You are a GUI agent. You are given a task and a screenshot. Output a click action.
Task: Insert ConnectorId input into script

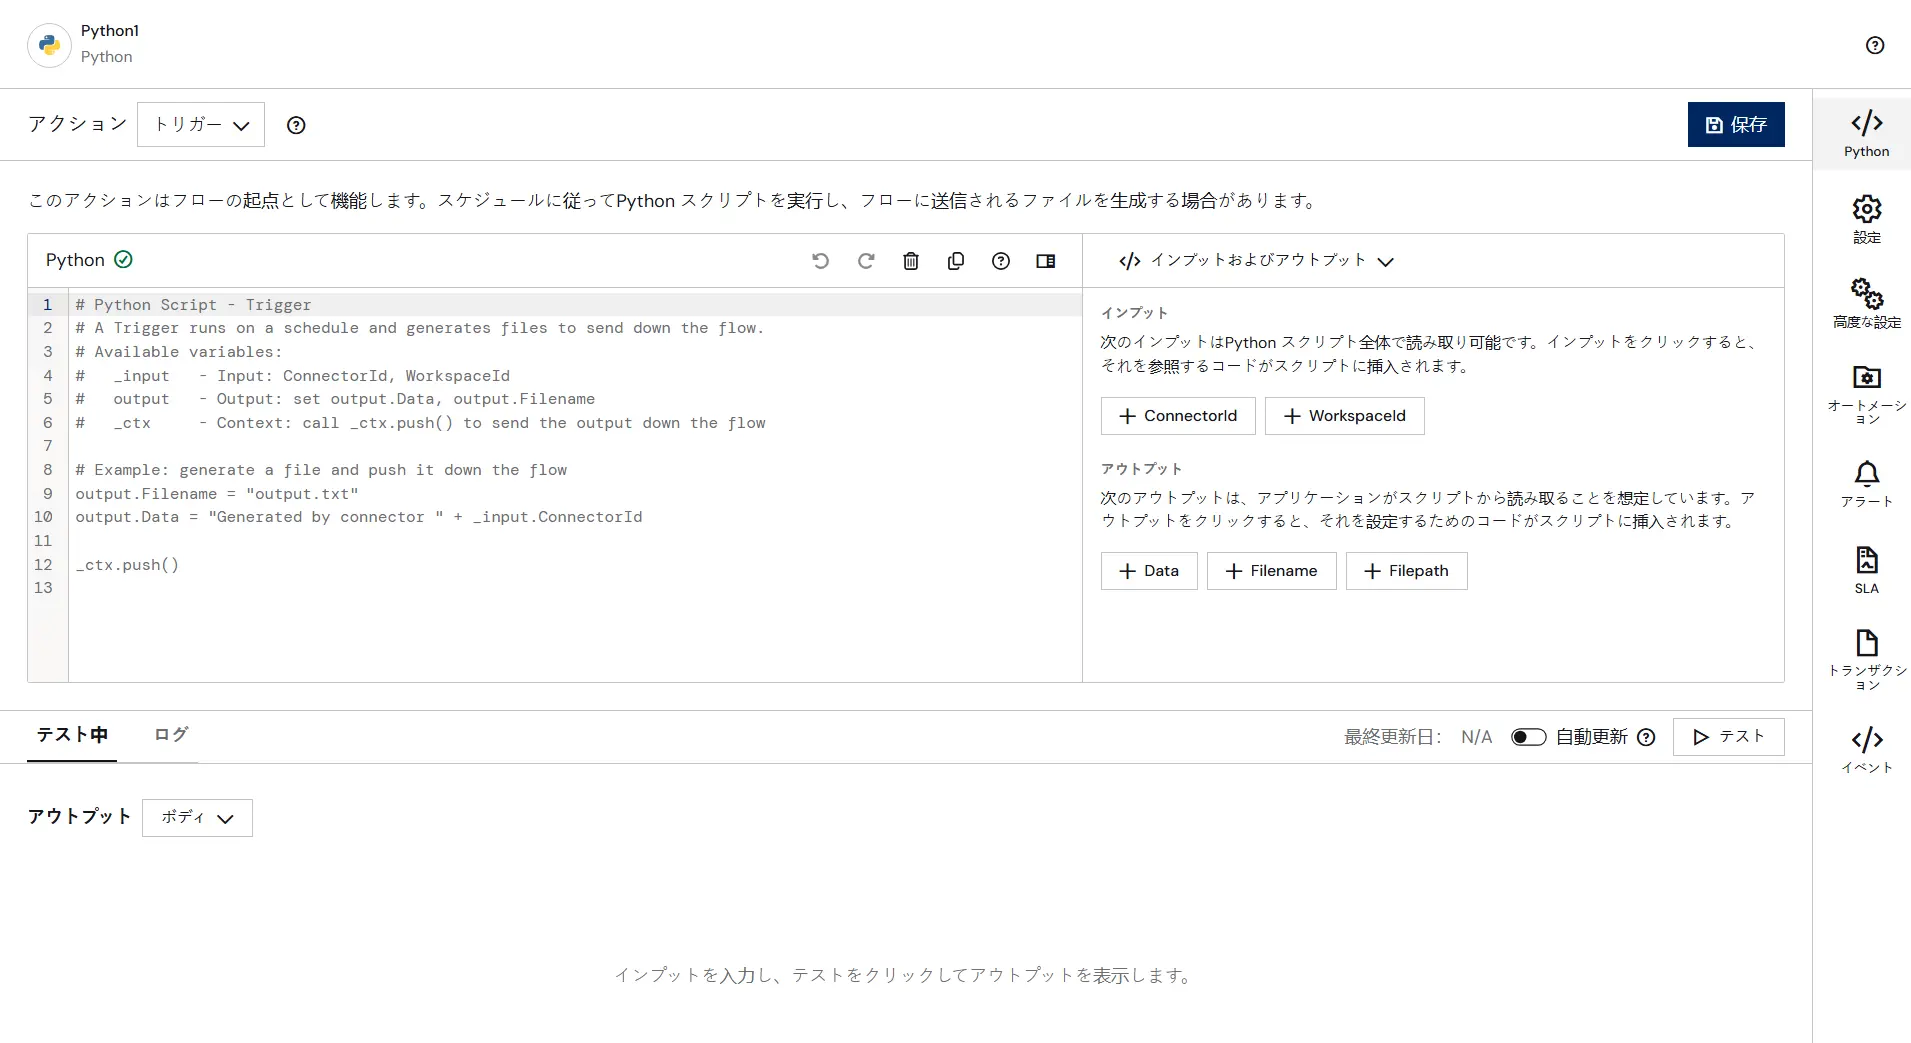click(x=1178, y=416)
